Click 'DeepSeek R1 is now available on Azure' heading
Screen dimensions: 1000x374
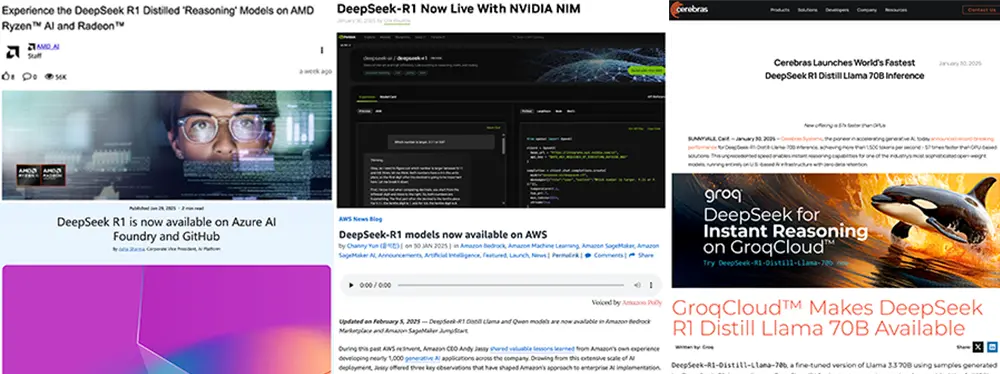point(166,229)
